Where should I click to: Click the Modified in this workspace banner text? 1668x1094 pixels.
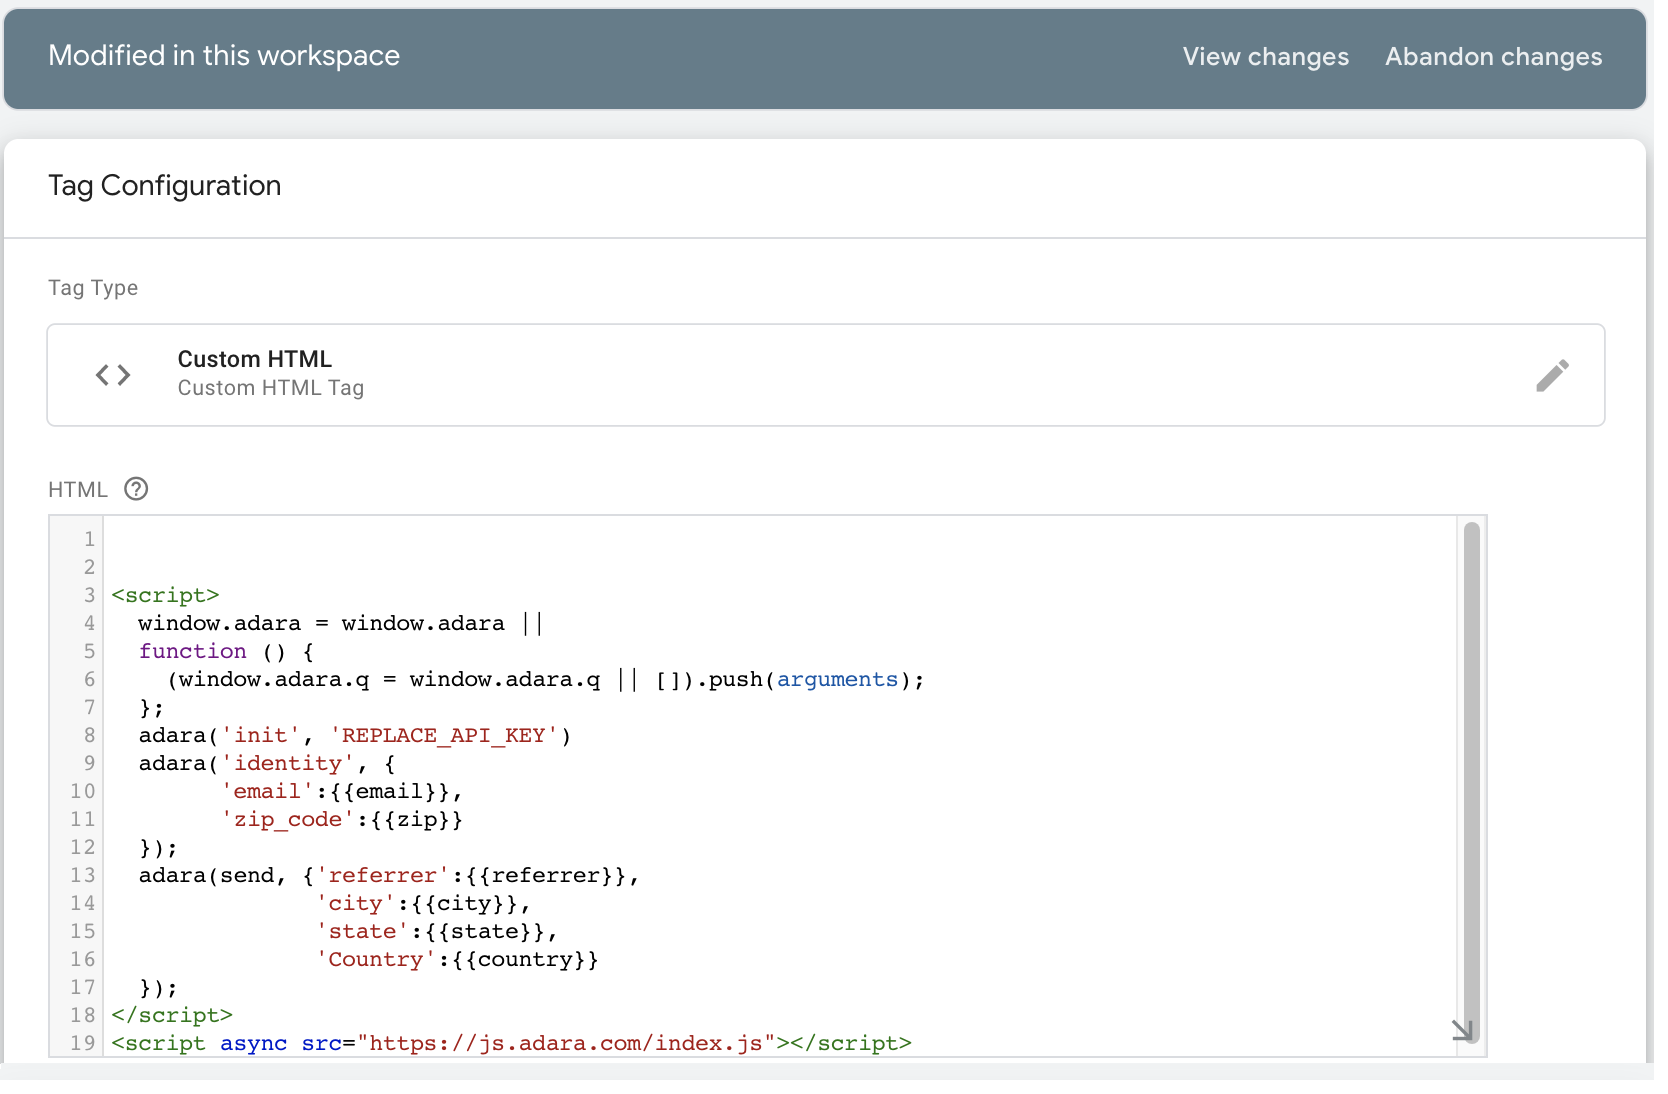[224, 56]
